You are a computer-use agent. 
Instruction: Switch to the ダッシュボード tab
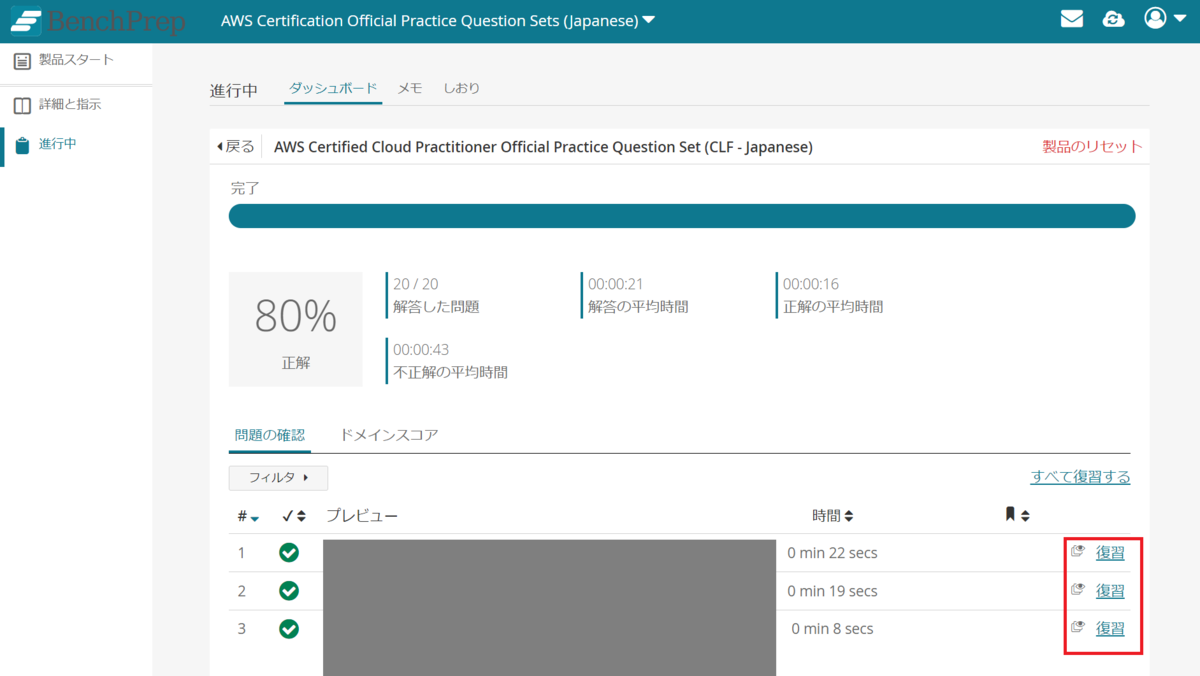click(x=333, y=88)
